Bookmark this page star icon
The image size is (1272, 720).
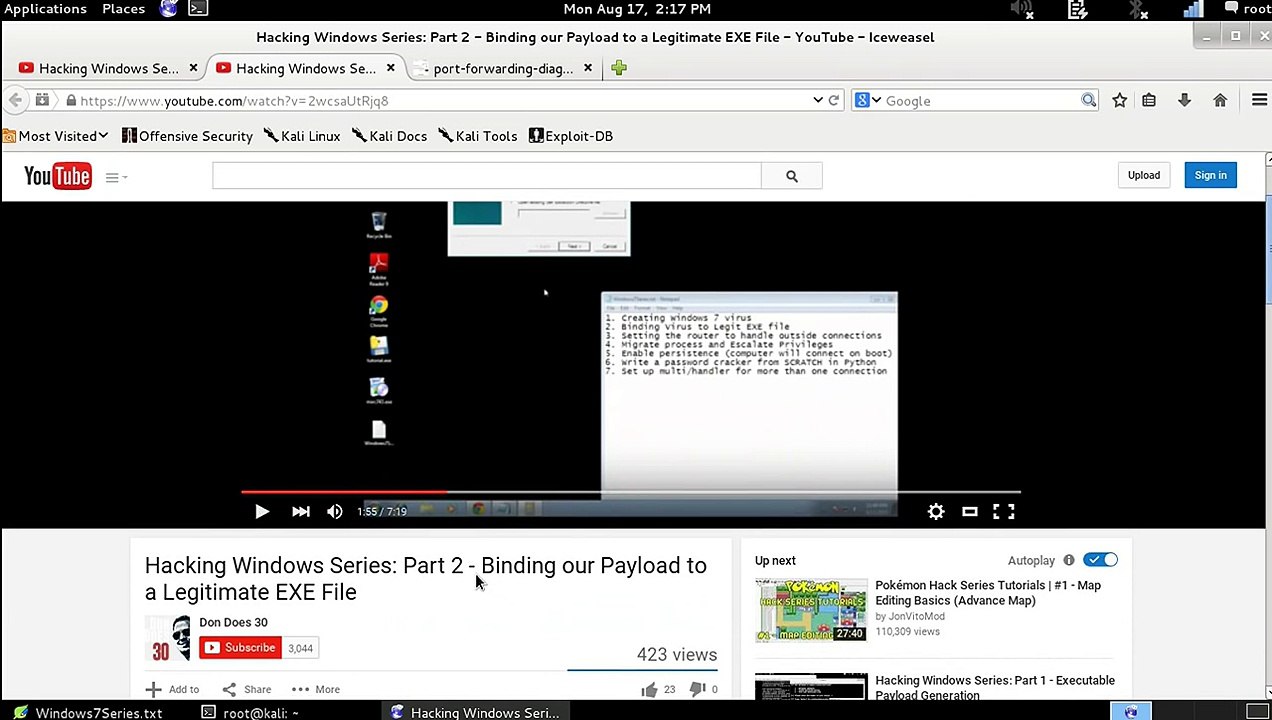point(1119,100)
